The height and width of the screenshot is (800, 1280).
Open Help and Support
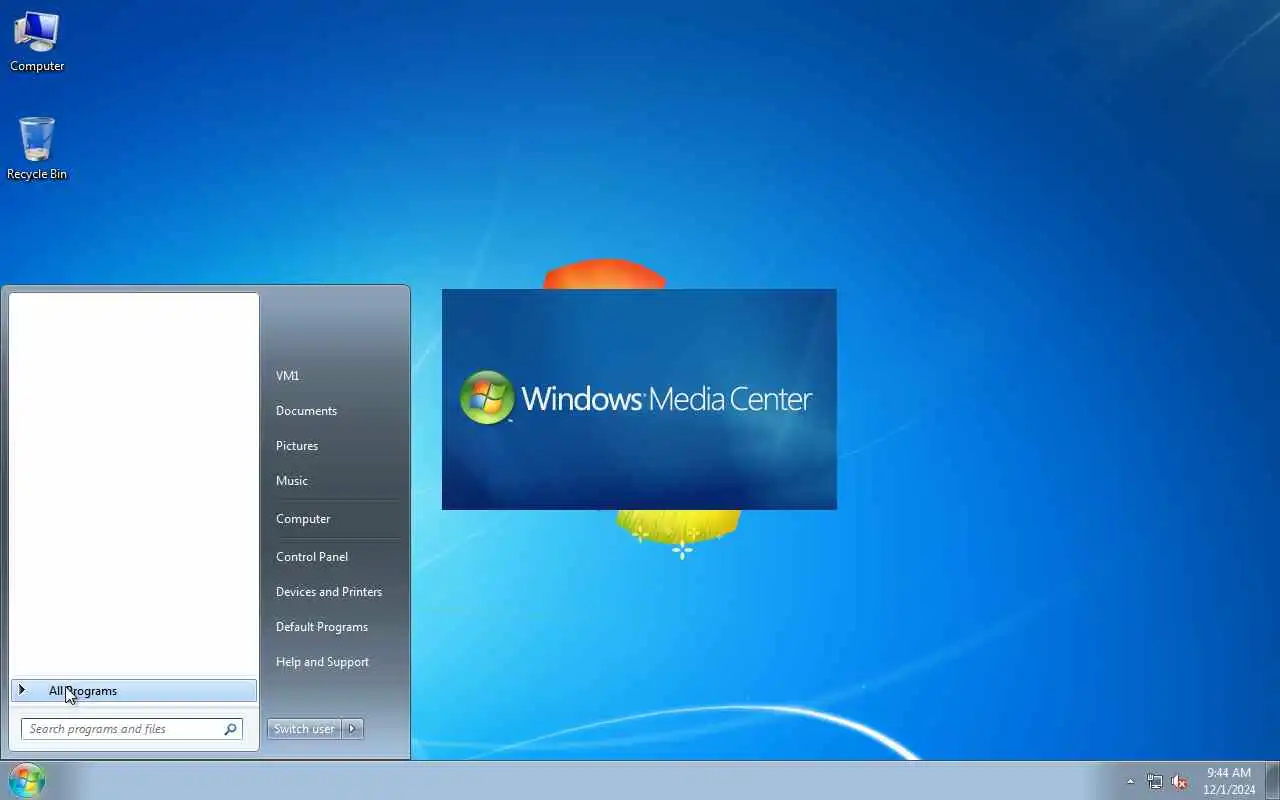coord(322,662)
